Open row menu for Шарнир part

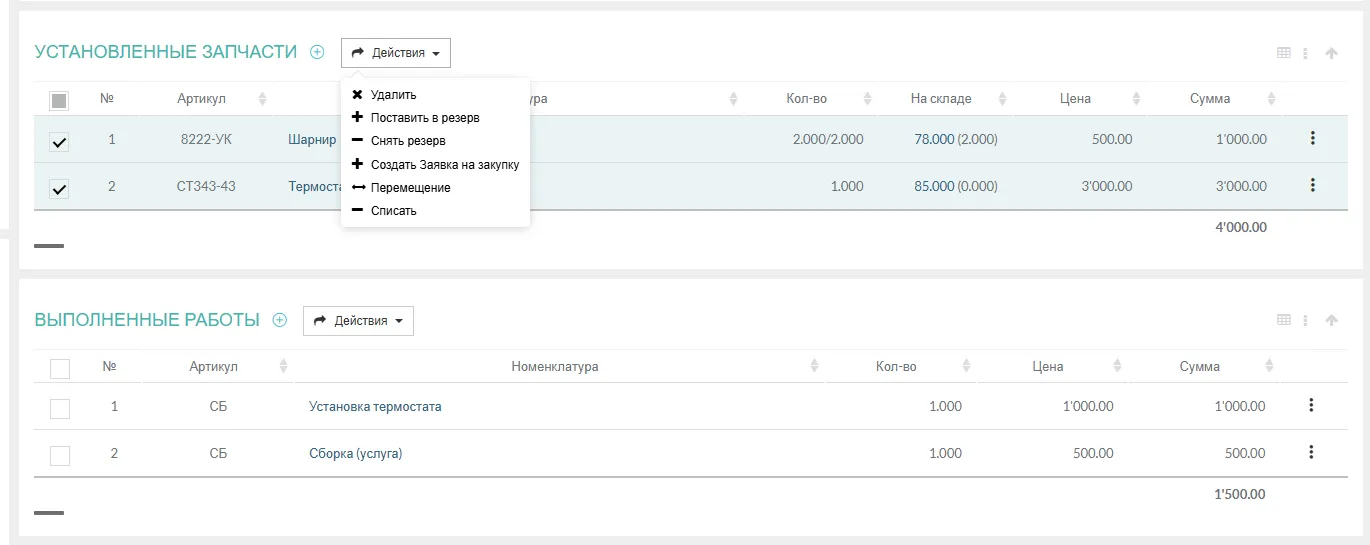tap(1312, 138)
